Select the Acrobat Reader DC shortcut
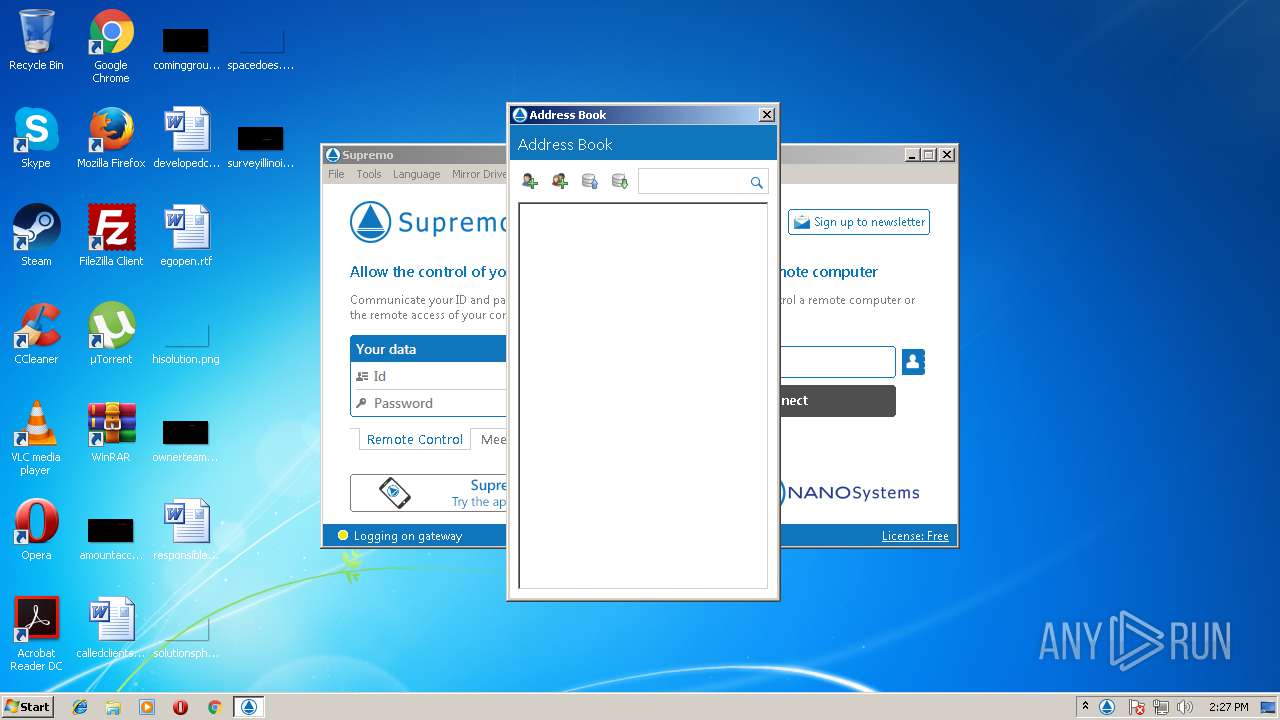 point(36,634)
